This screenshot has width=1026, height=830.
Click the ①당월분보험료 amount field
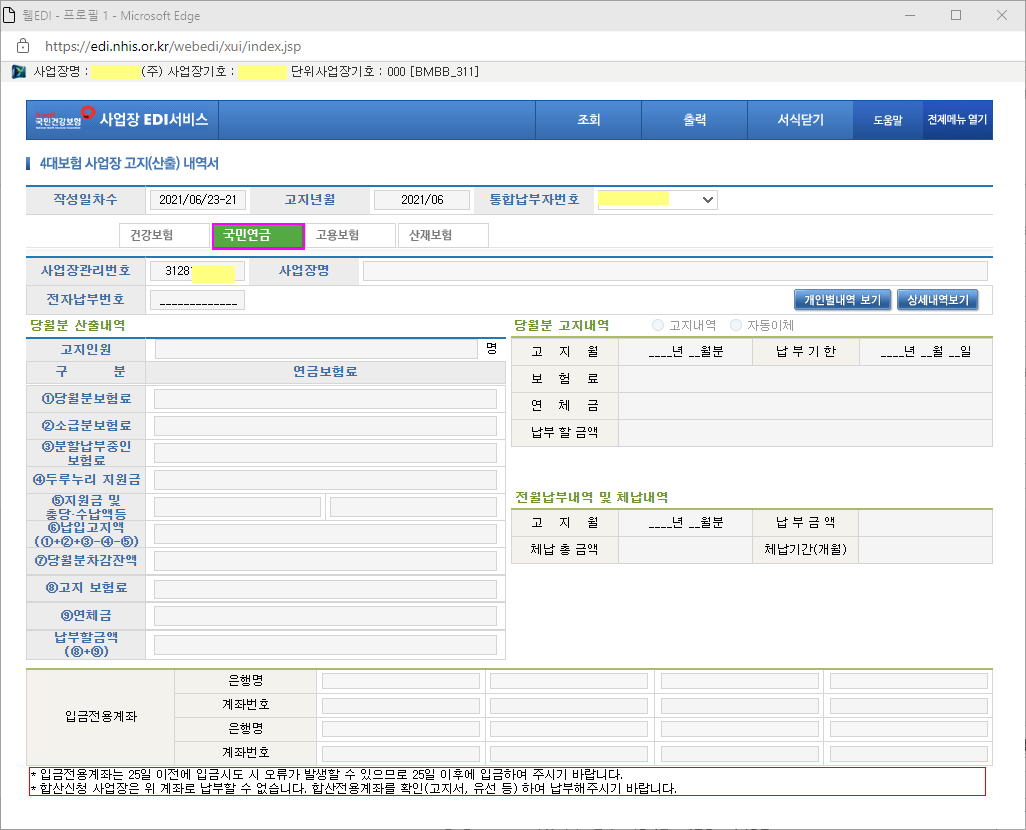click(325, 399)
